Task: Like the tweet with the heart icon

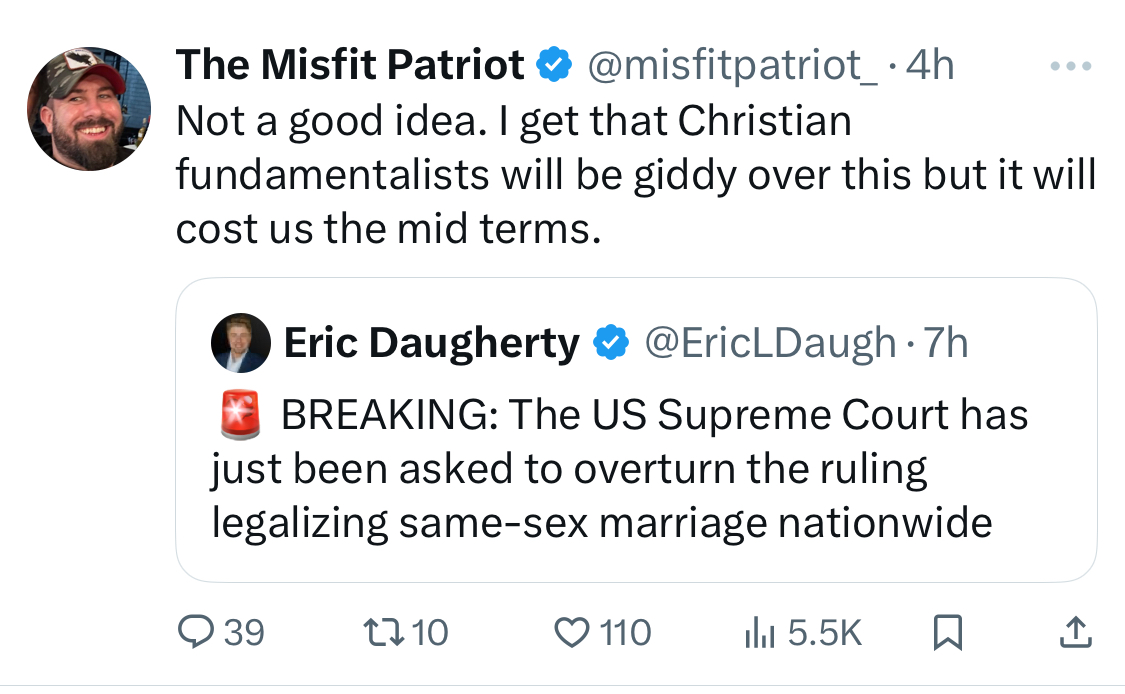Action: (572, 633)
